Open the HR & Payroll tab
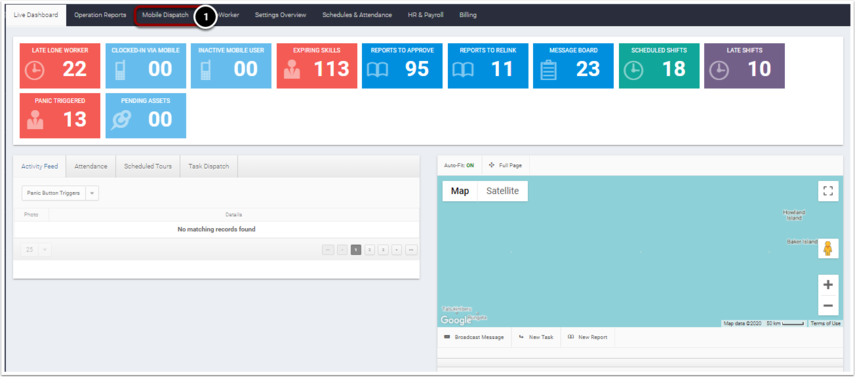This screenshot has width=855, height=377. pyautogui.click(x=425, y=15)
